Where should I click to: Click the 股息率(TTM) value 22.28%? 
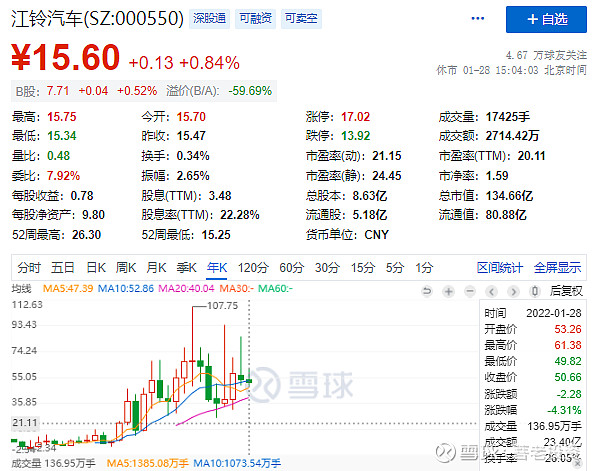240,215
